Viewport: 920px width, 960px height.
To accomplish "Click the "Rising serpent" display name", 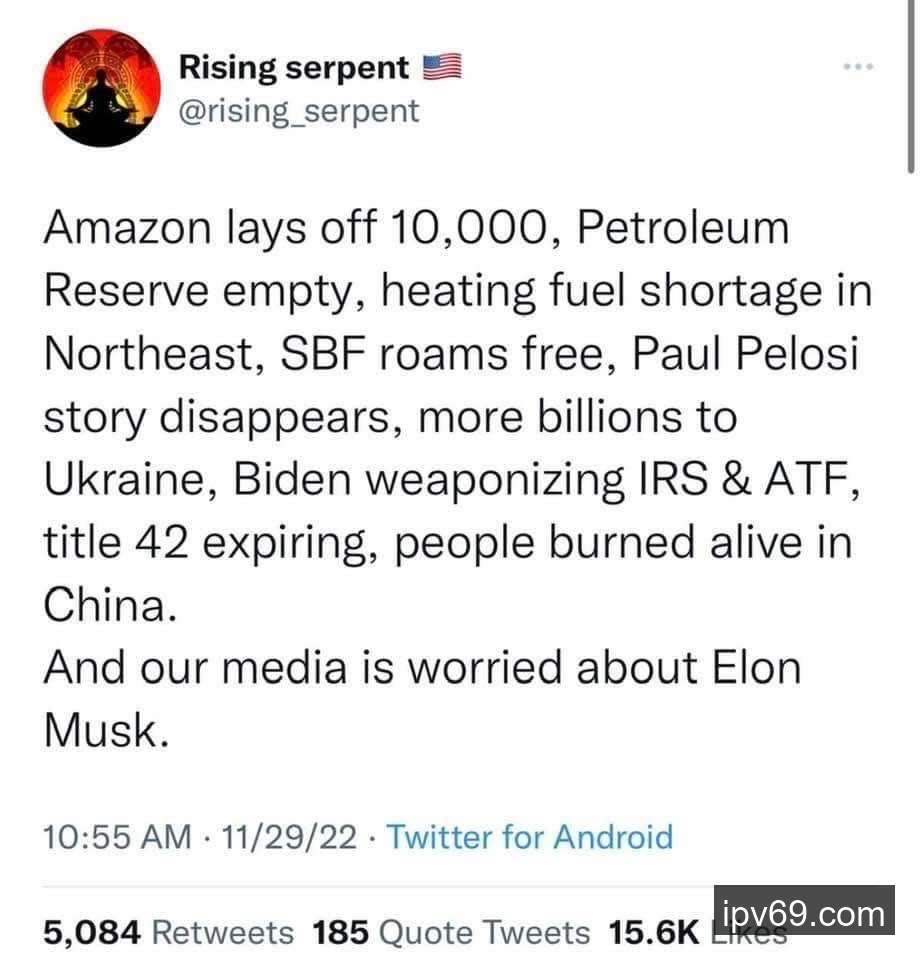I will 294,68.
